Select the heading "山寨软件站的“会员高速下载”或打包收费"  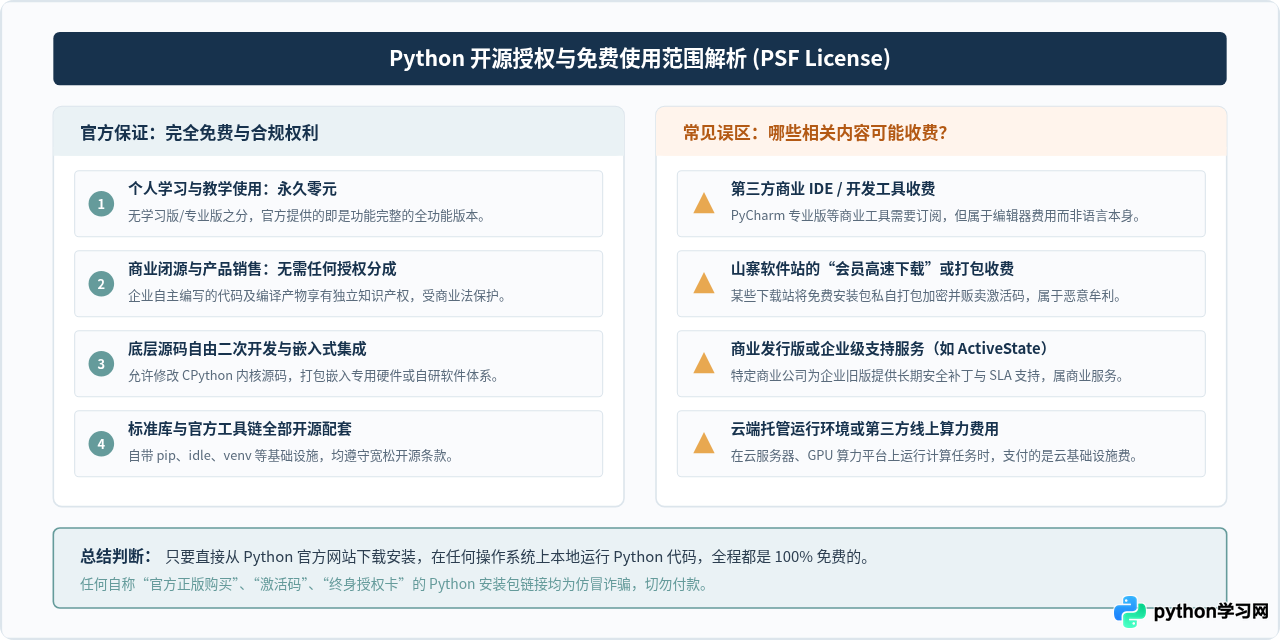pos(873,269)
